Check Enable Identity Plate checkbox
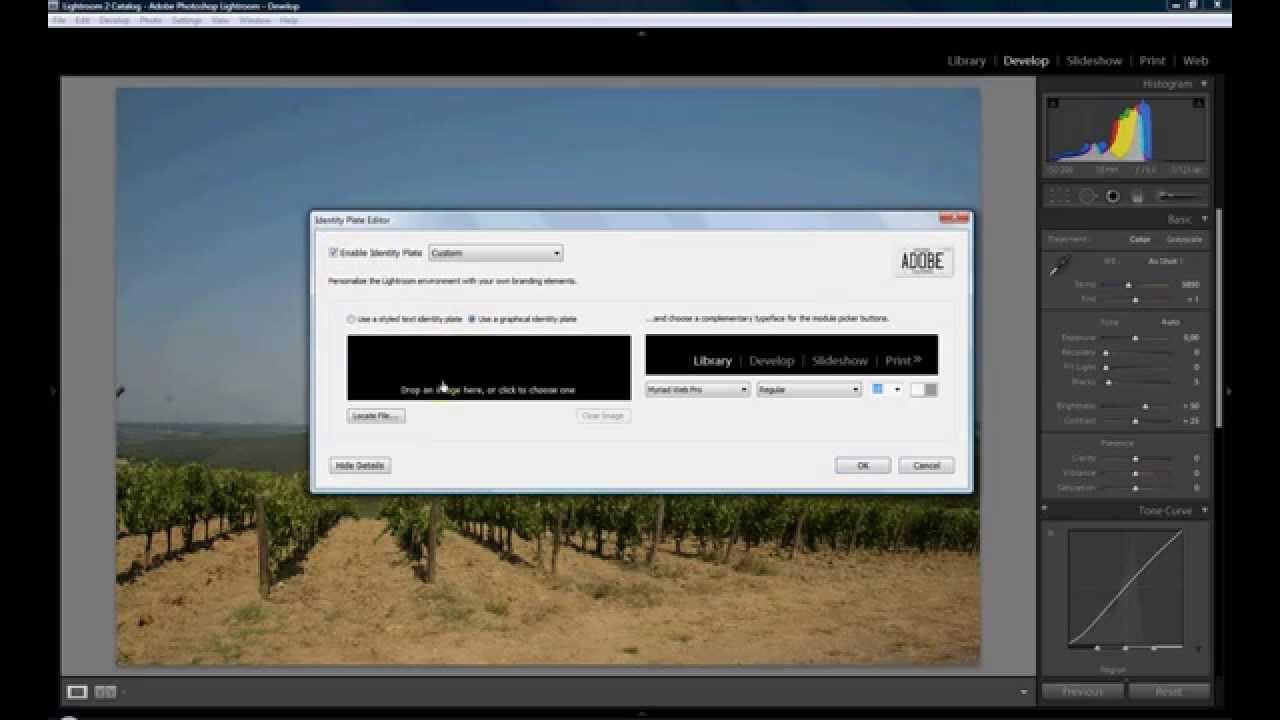Image resolution: width=1280 pixels, height=720 pixels. 334,253
